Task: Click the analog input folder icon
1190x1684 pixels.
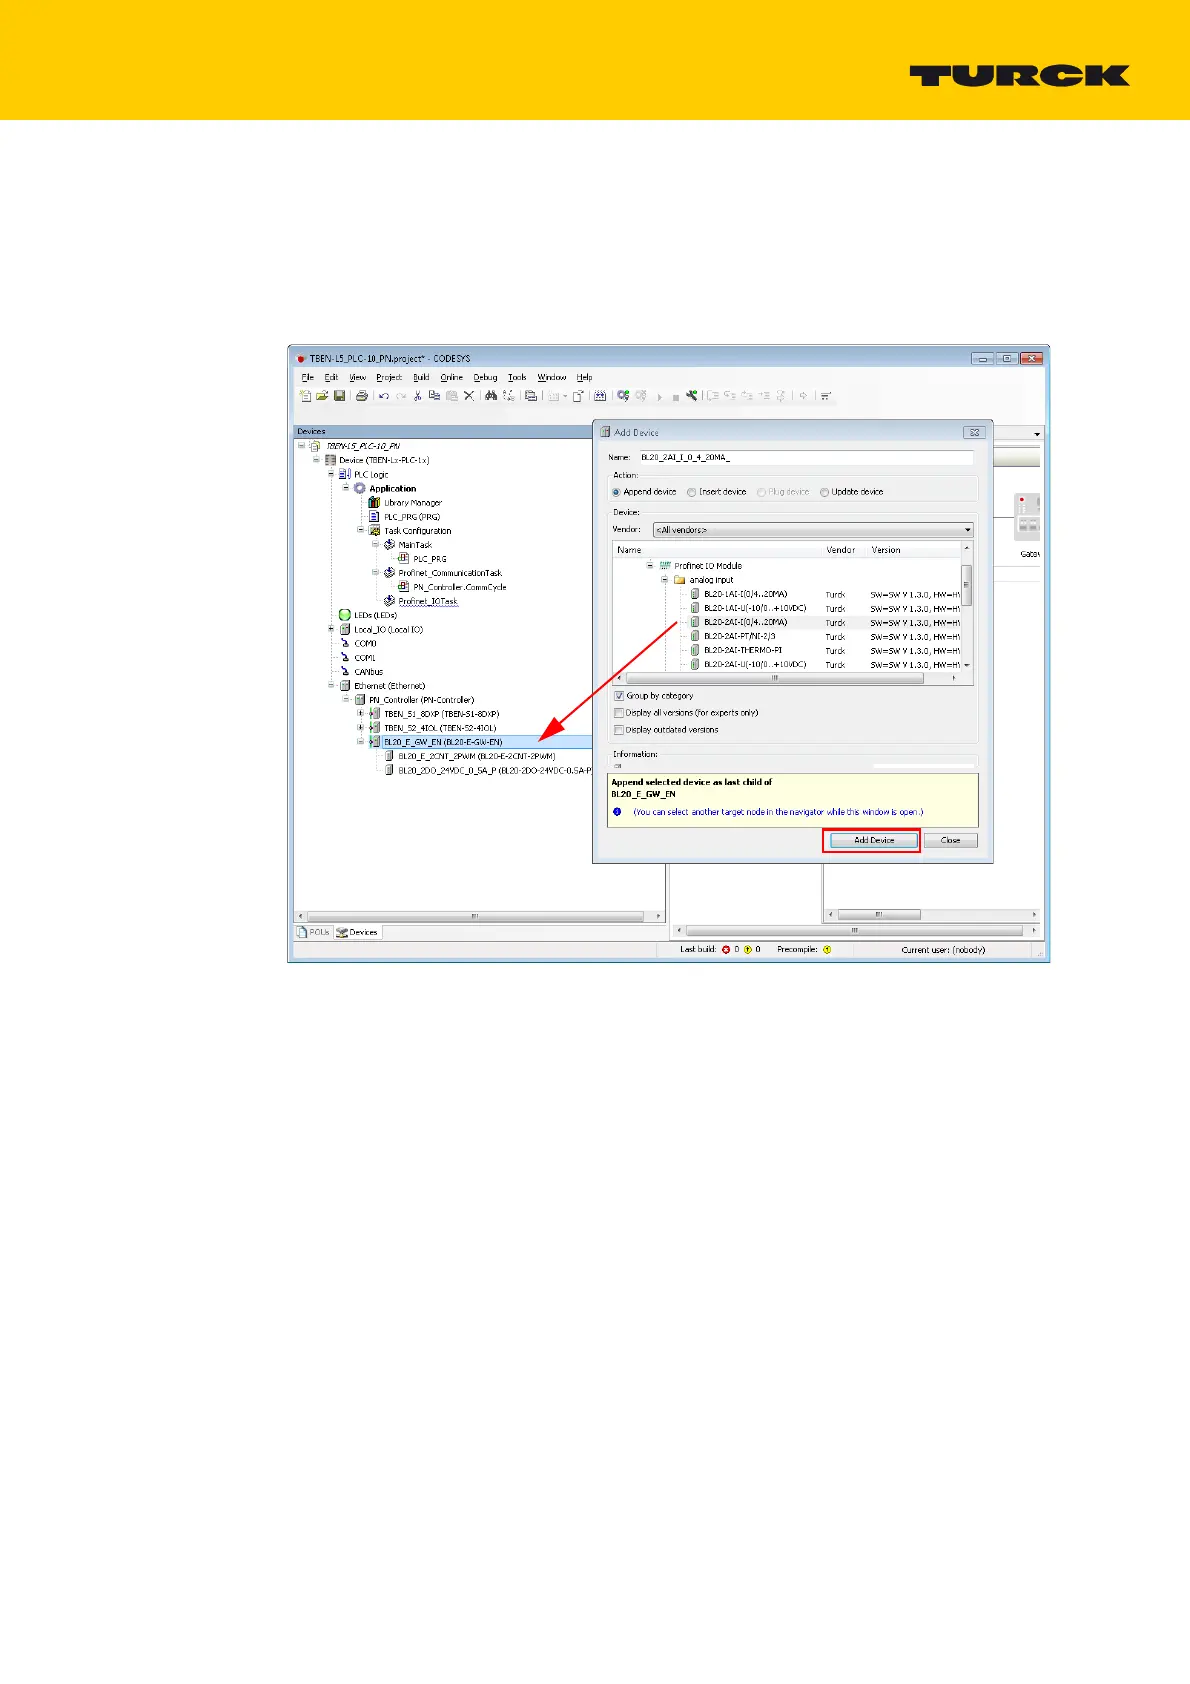Action: pos(680,580)
